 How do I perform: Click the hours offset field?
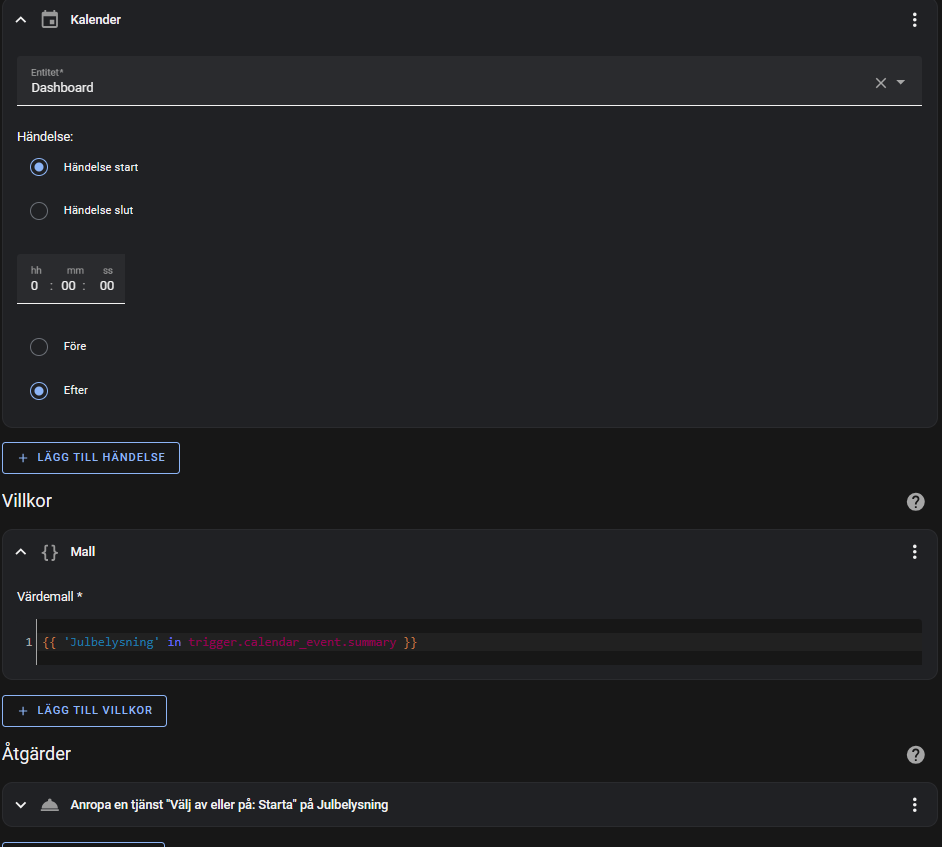coord(35,286)
